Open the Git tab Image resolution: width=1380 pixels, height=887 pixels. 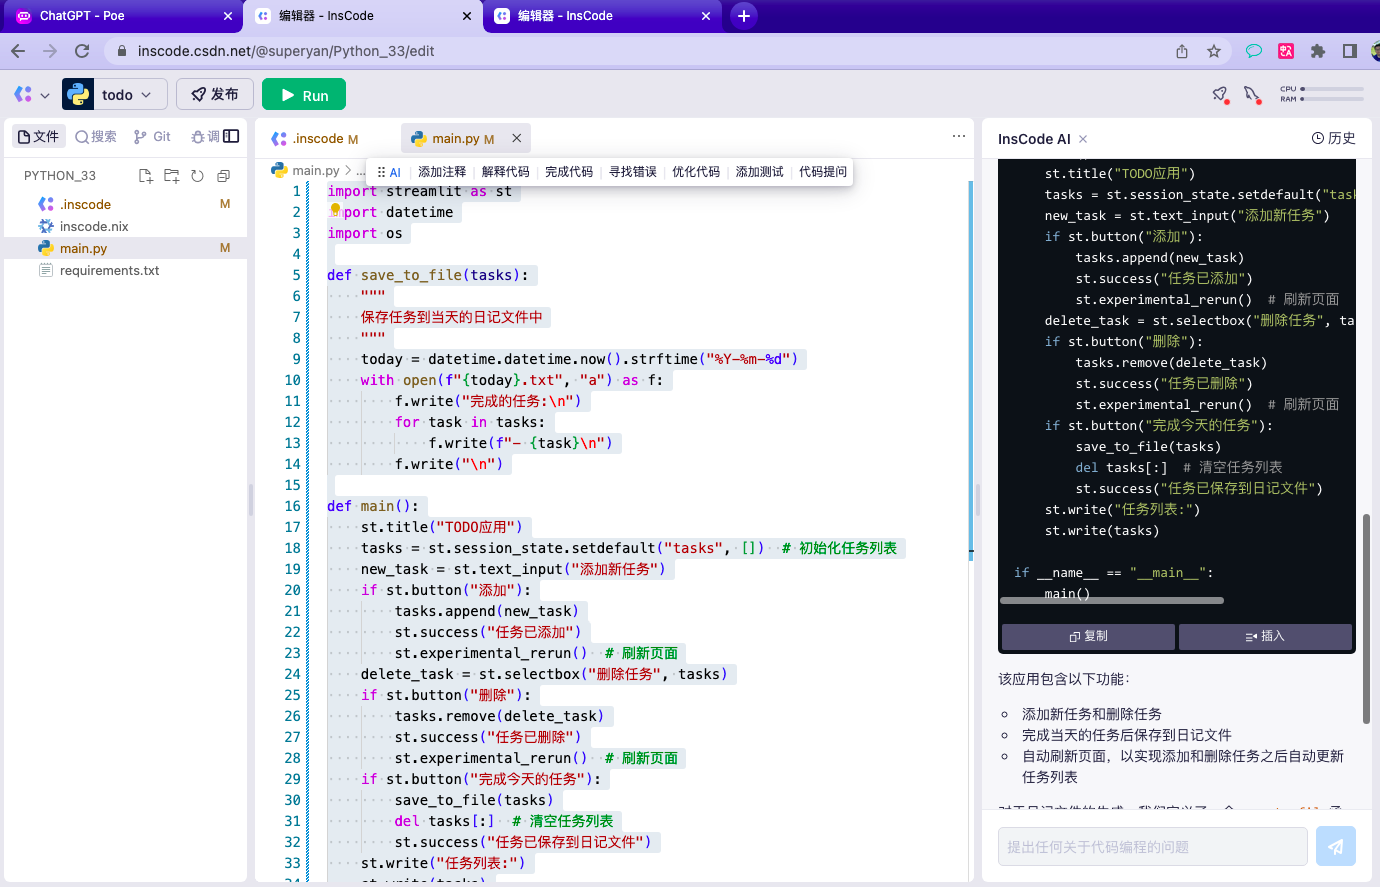(x=152, y=137)
